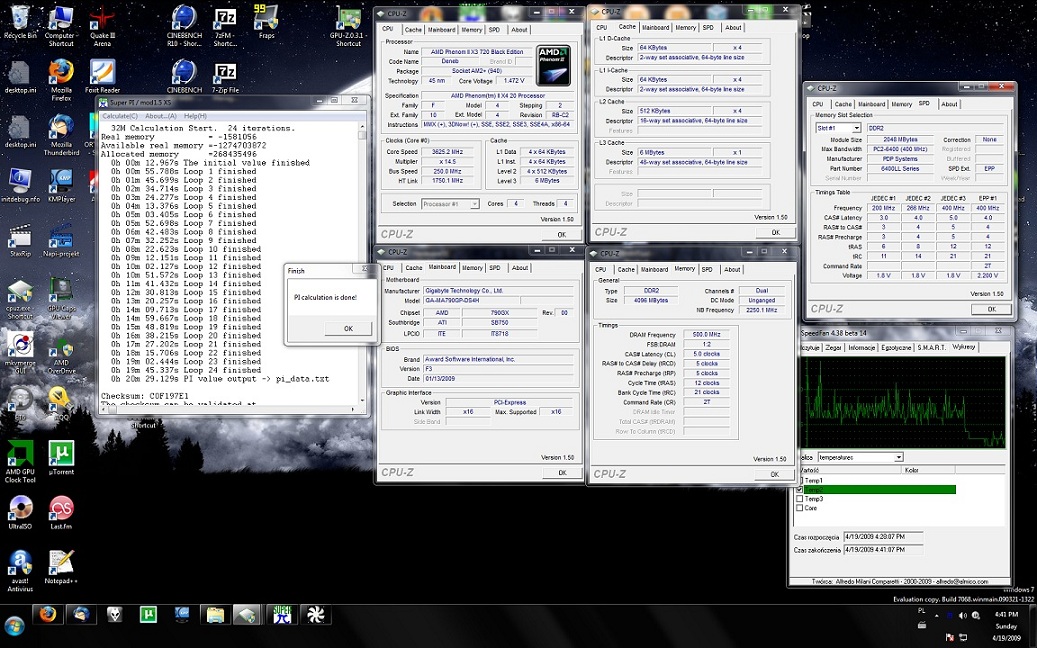Click OK in the CPU-Z cache window
The height and width of the screenshot is (648, 1037).
coord(776,233)
